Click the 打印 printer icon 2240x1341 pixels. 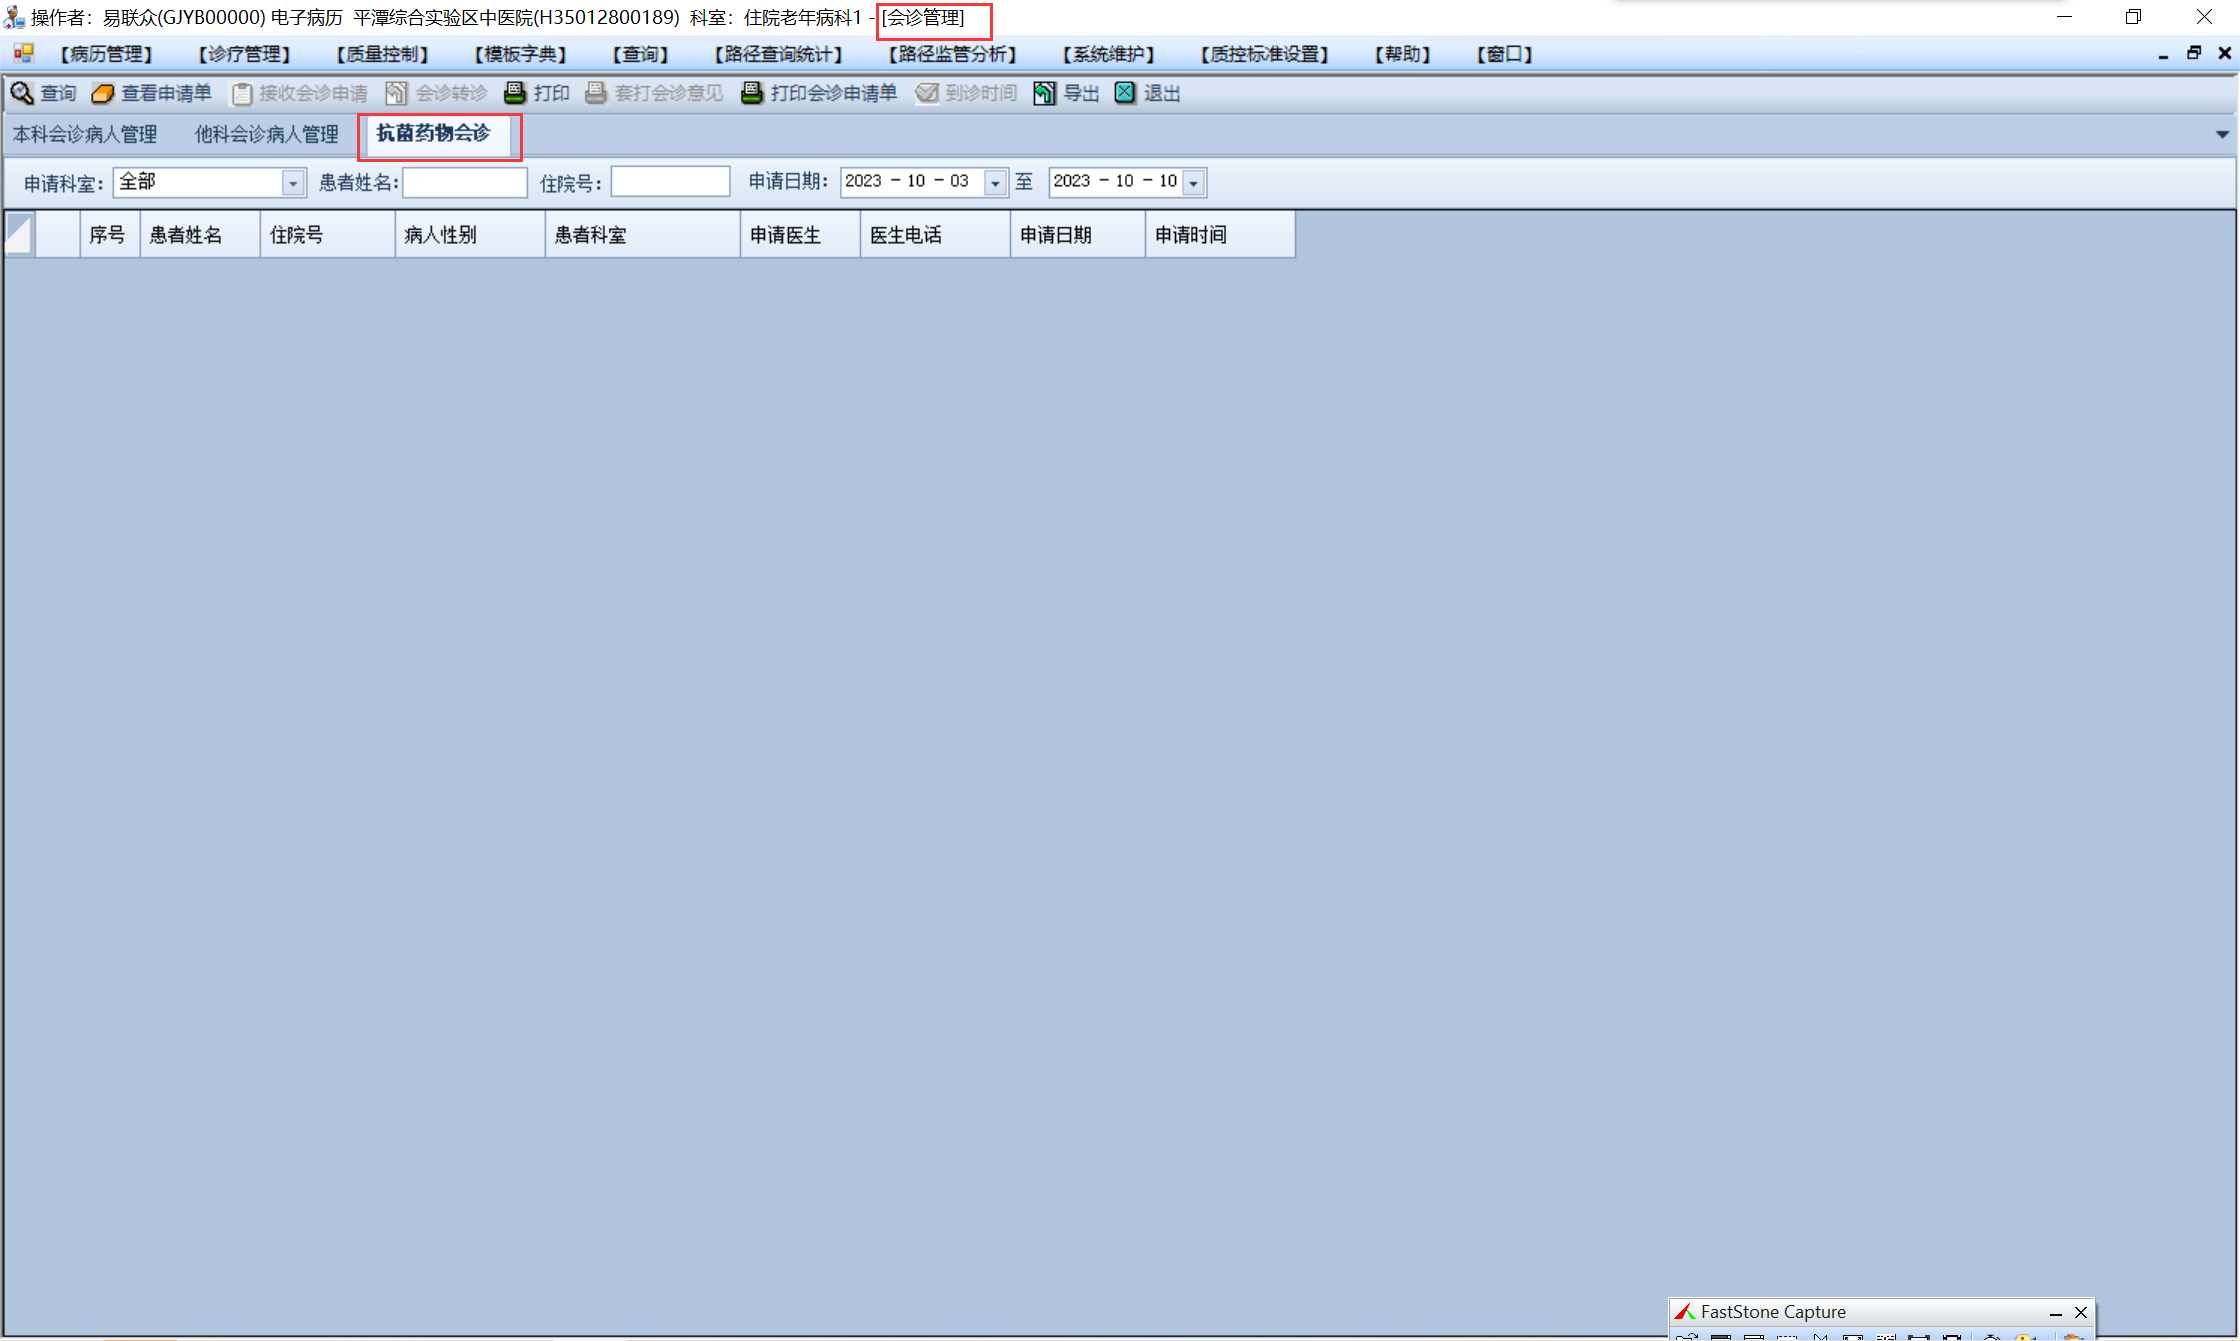pos(515,93)
